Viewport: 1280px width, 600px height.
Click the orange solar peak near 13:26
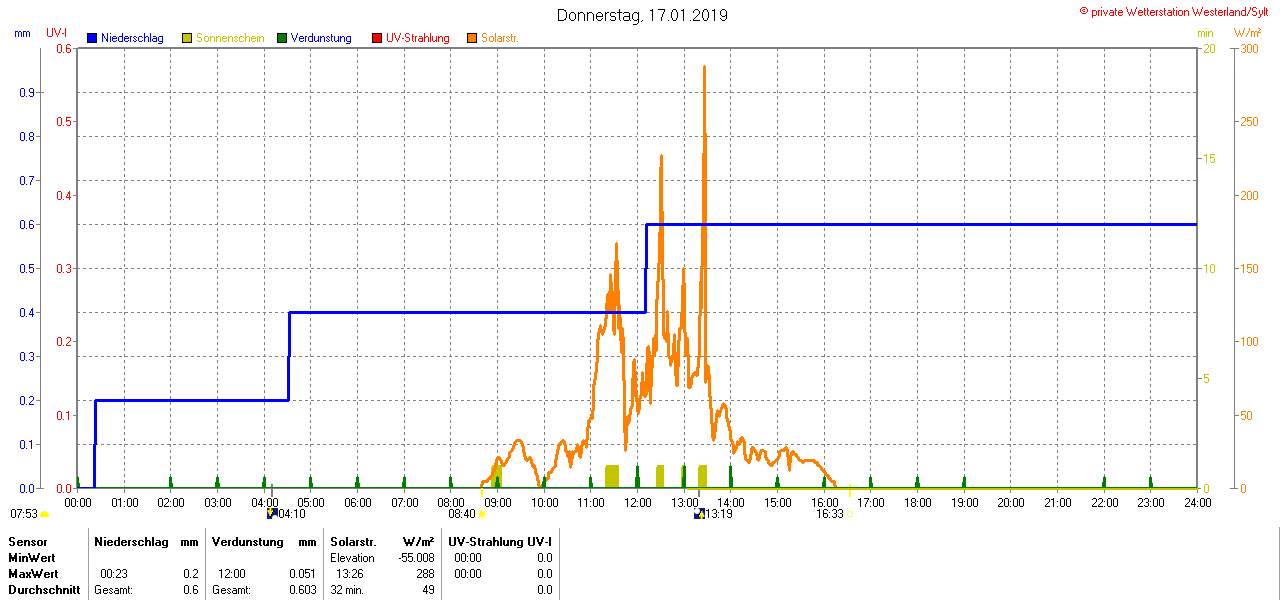(705, 70)
